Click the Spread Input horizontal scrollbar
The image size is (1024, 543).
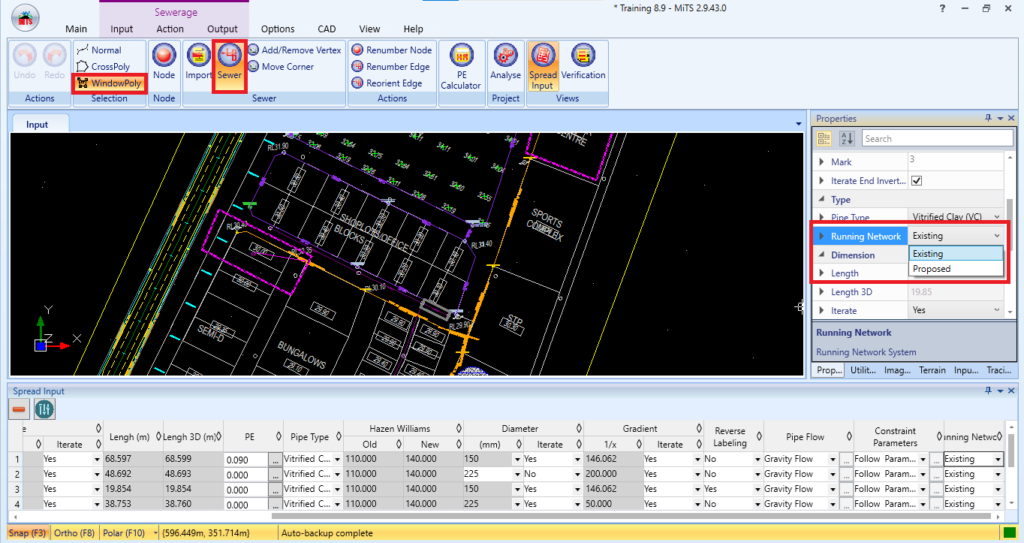[631, 516]
